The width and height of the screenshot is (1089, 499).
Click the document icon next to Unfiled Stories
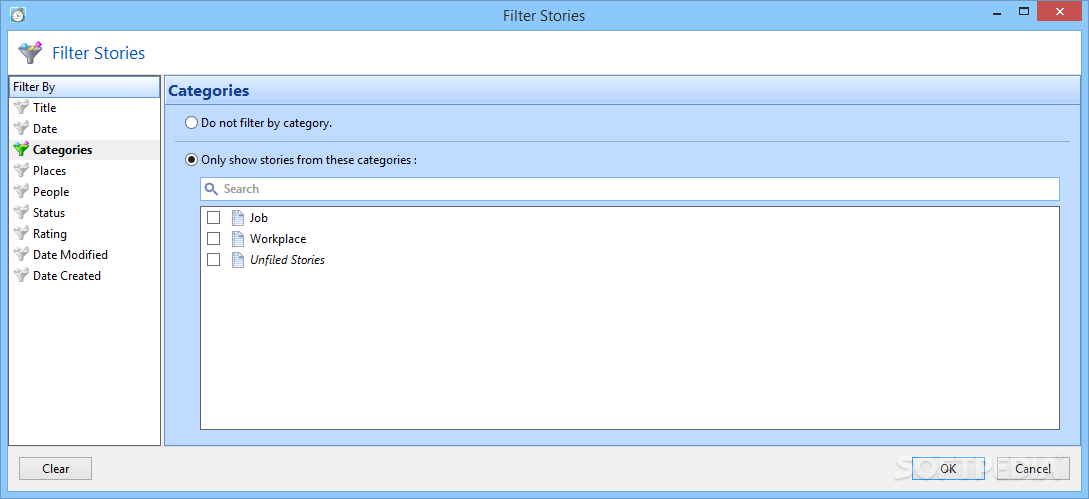click(x=238, y=260)
